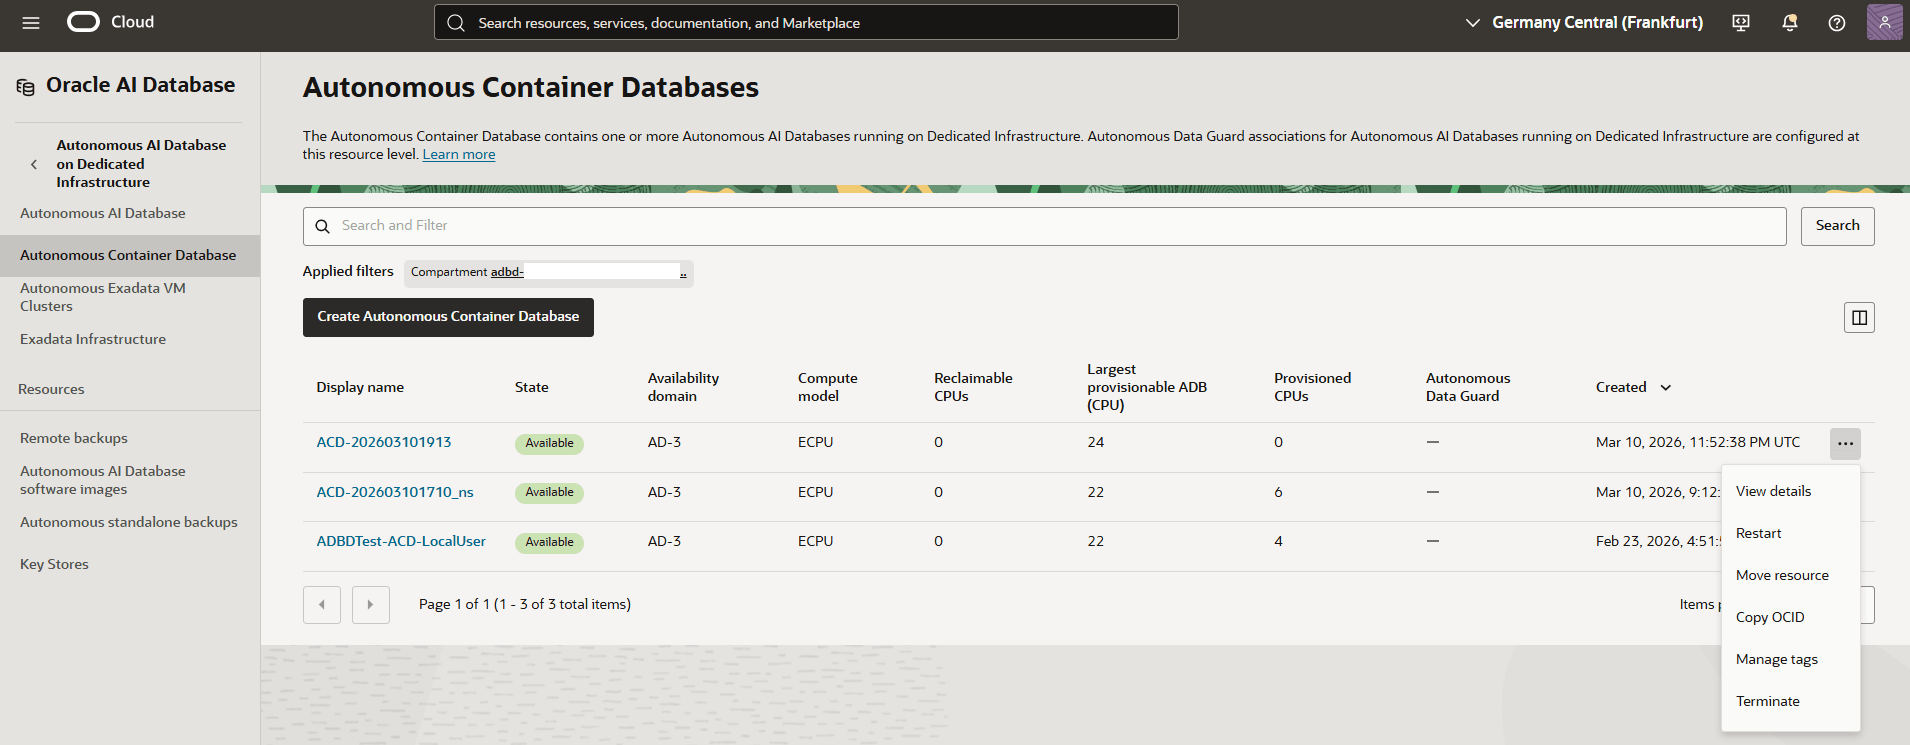Follow the Learn more link
The width and height of the screenshot is (1910, 745).
pyautogui.click(x=459, y=154)
